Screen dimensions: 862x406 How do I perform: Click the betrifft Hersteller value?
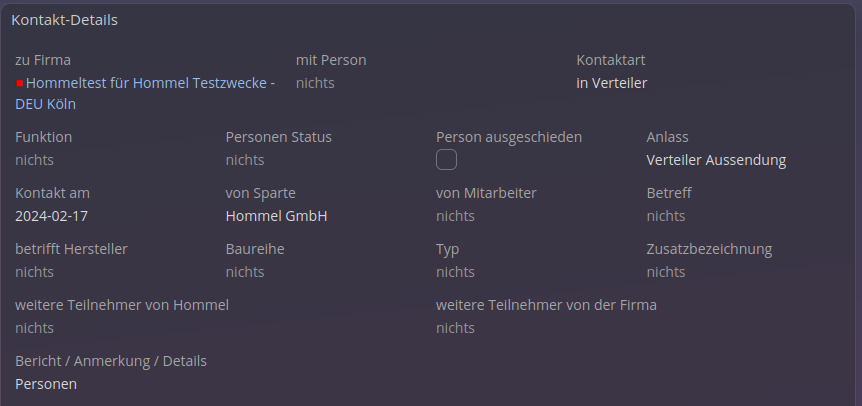tap(35, 272)
